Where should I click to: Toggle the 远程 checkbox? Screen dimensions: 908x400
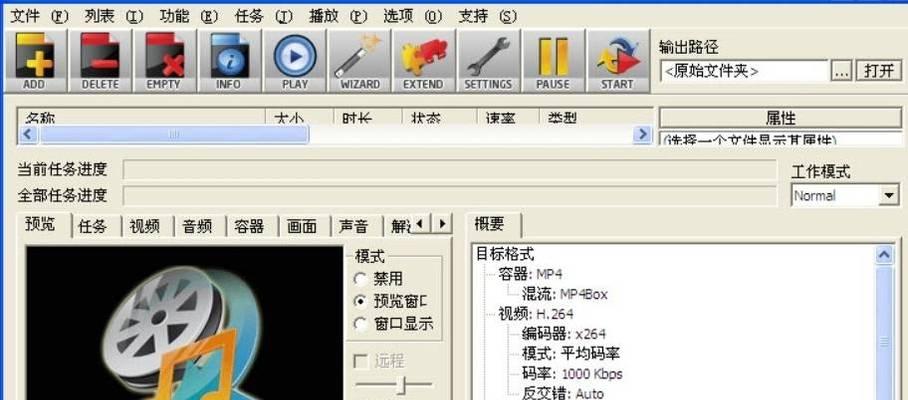click(x=379, y=361)
